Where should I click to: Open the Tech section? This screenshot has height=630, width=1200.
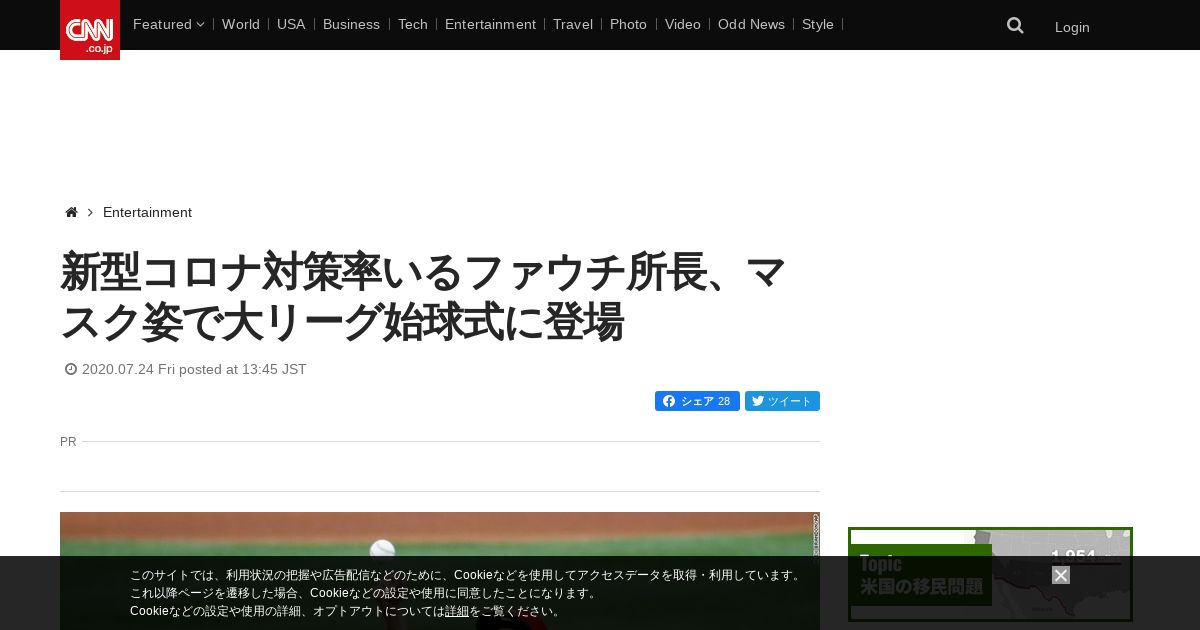point(412,24)
